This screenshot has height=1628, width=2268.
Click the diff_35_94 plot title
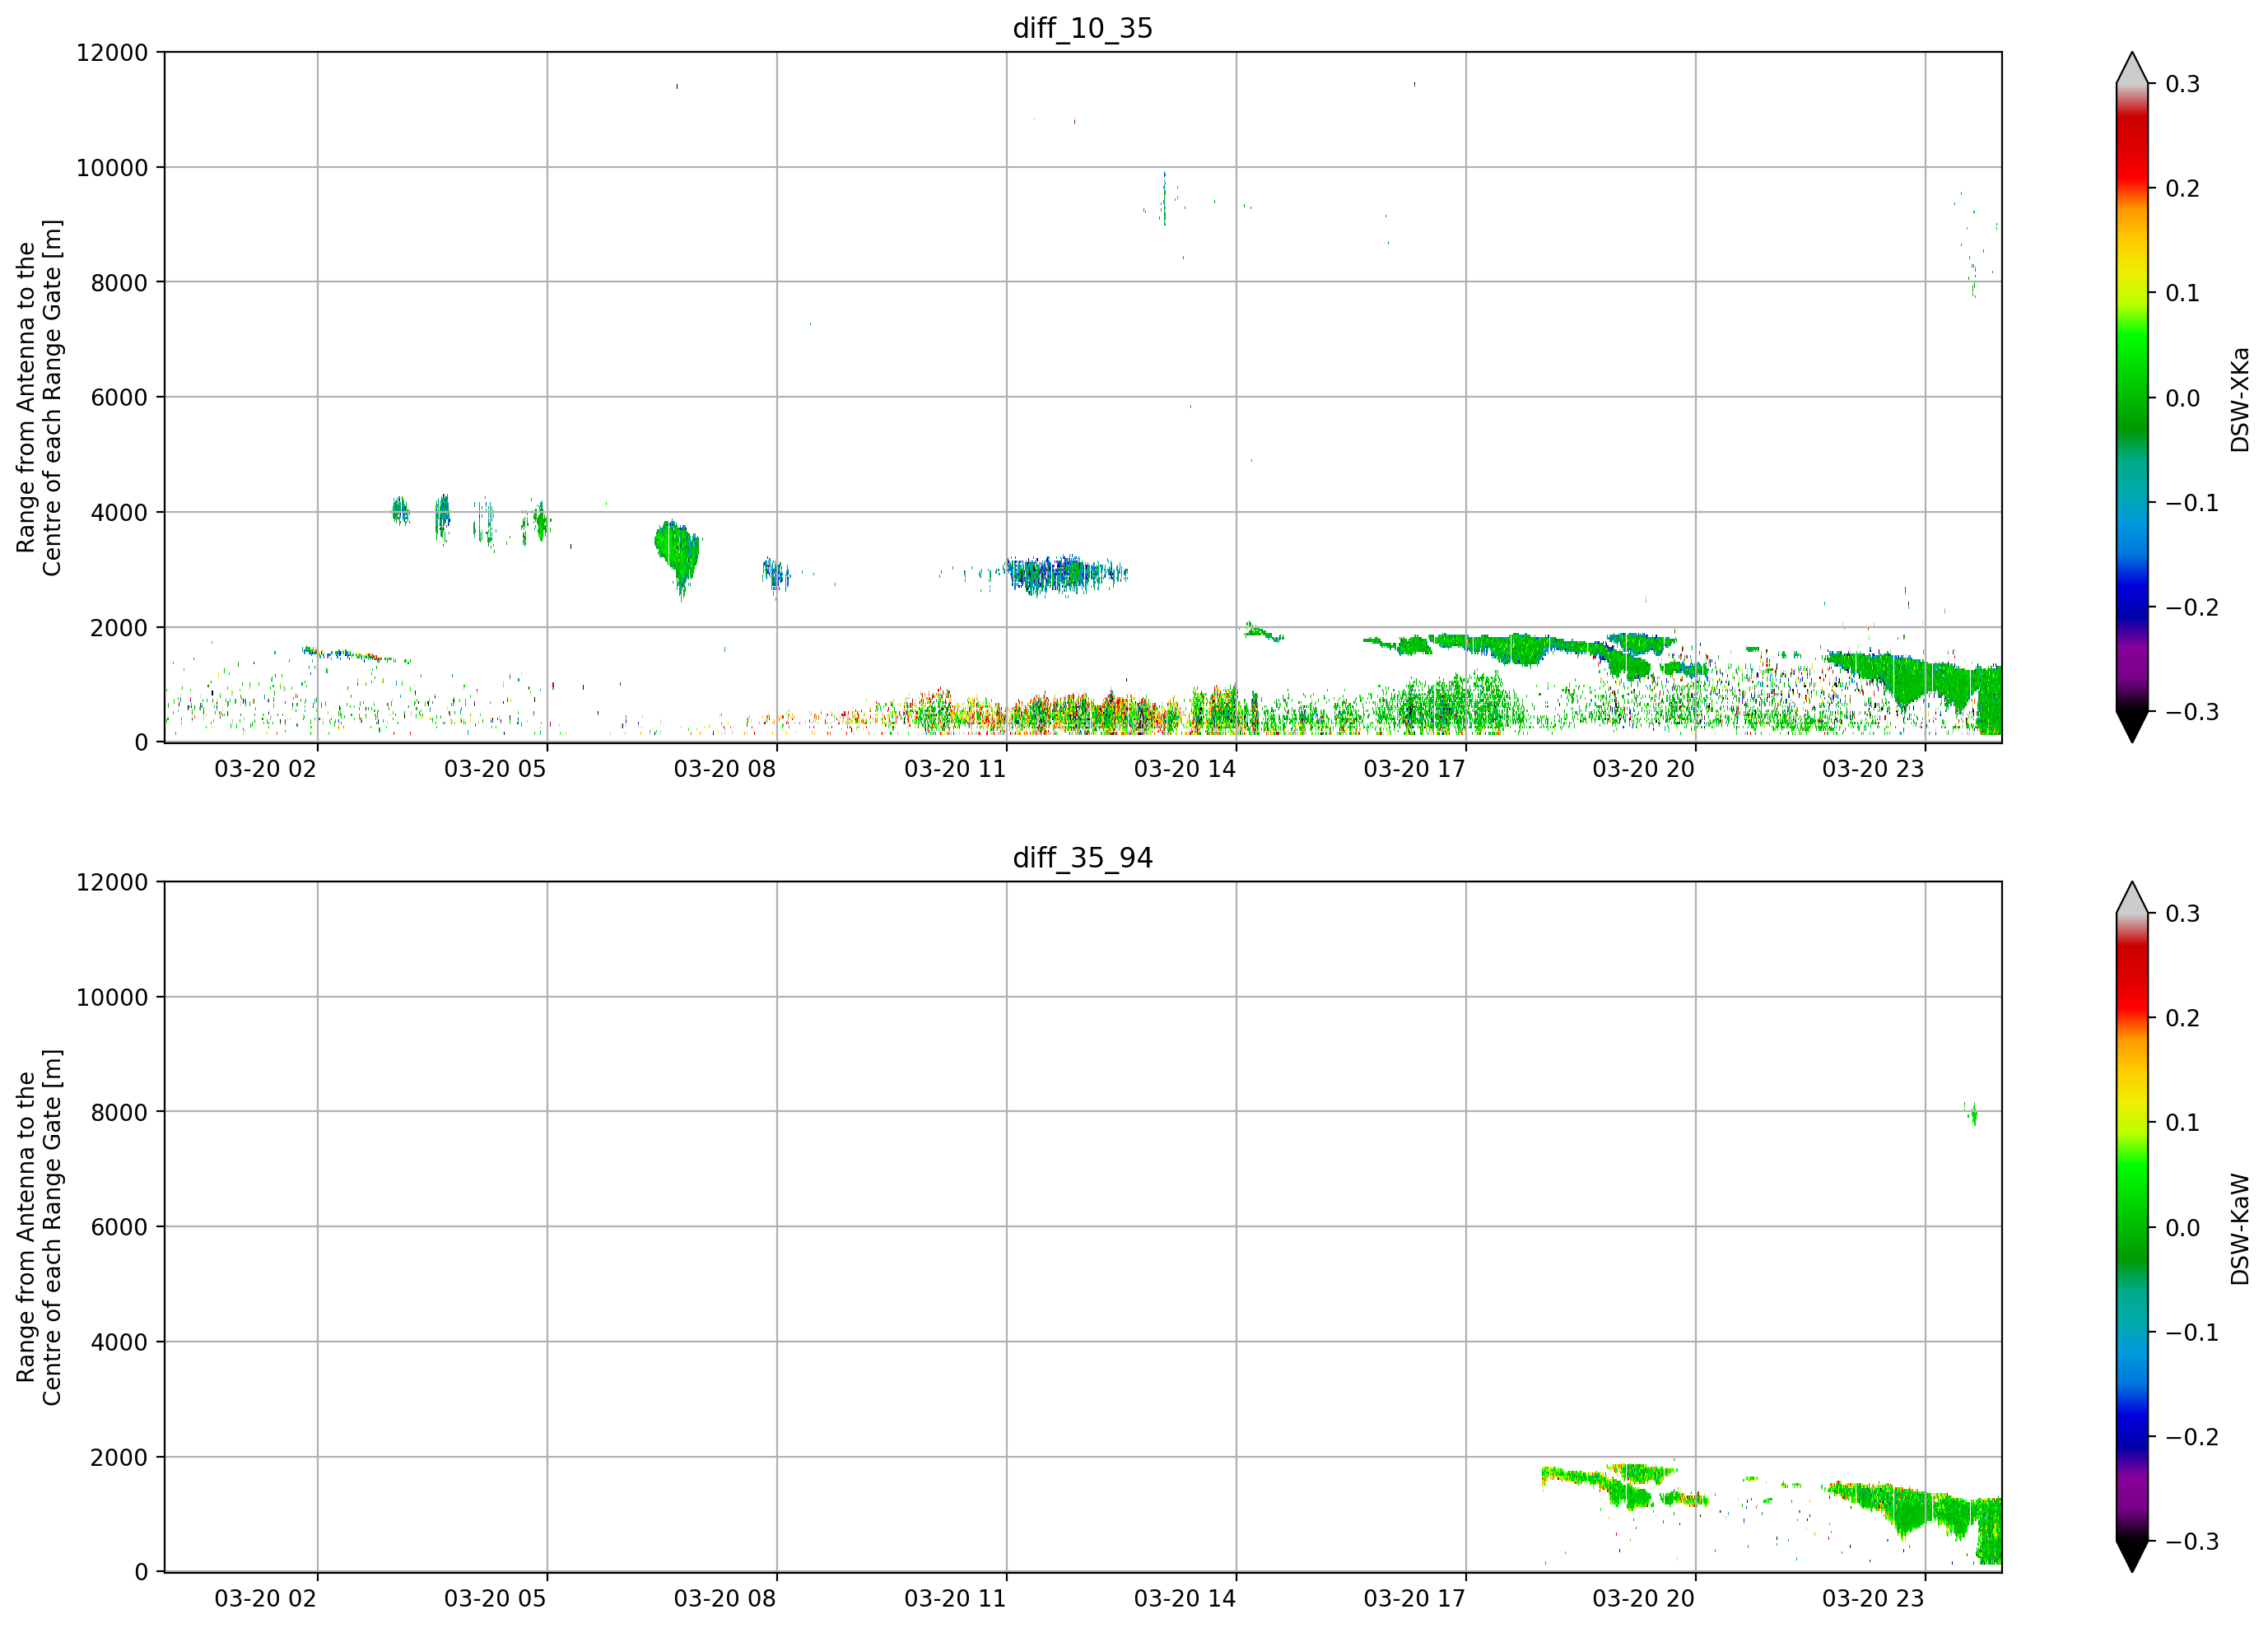(x=1083, y=858)
